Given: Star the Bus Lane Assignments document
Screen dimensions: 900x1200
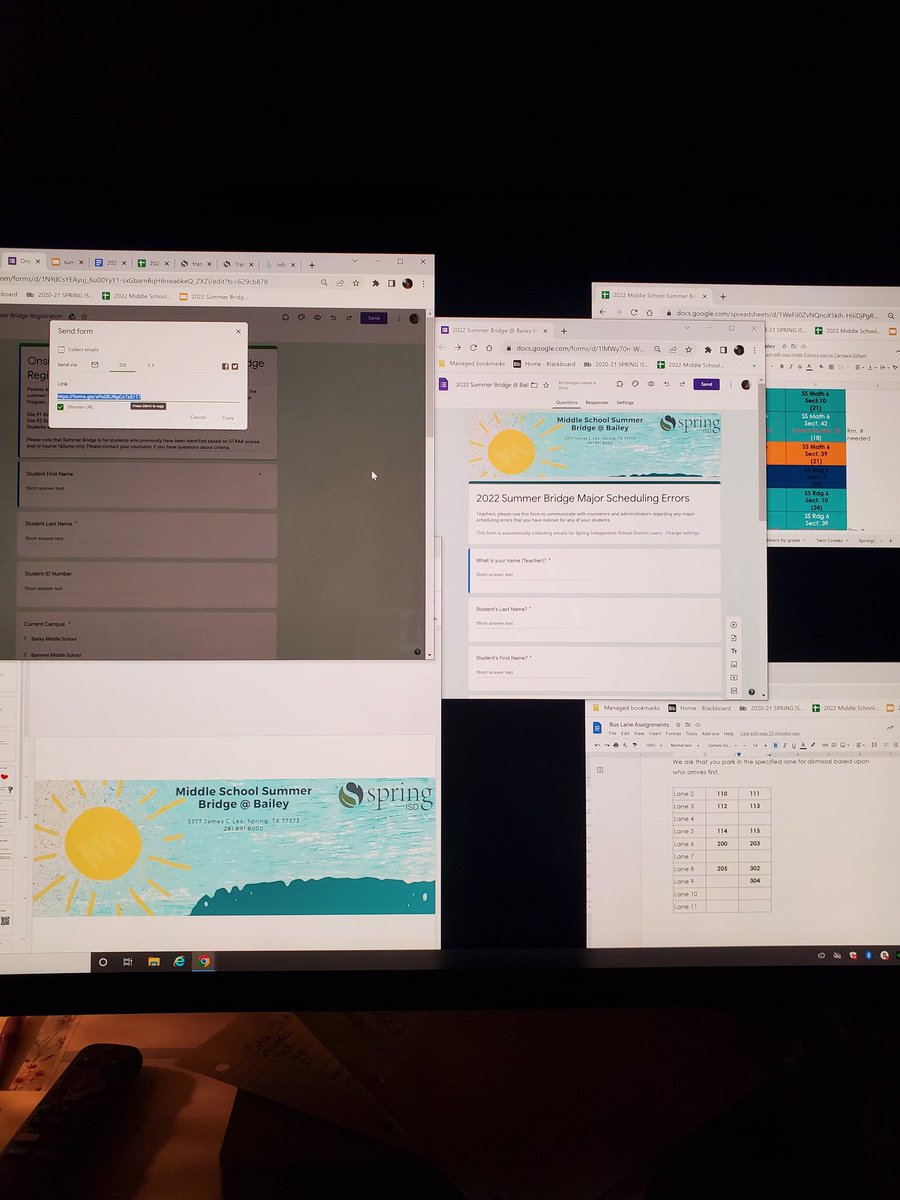Looking at the screenshot, I should [677, 725].
